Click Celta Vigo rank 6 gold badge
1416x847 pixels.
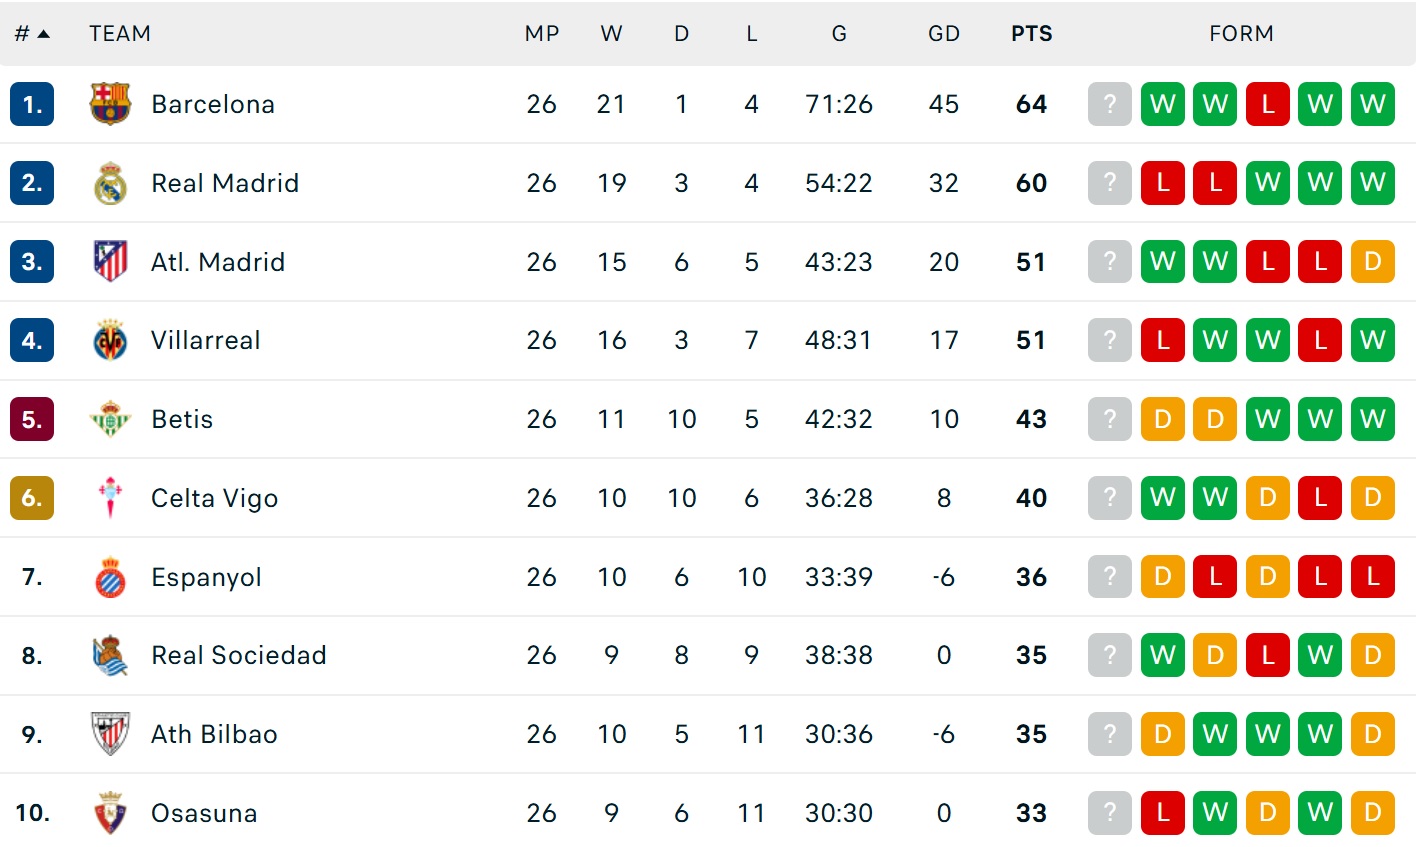coord(32,498)
